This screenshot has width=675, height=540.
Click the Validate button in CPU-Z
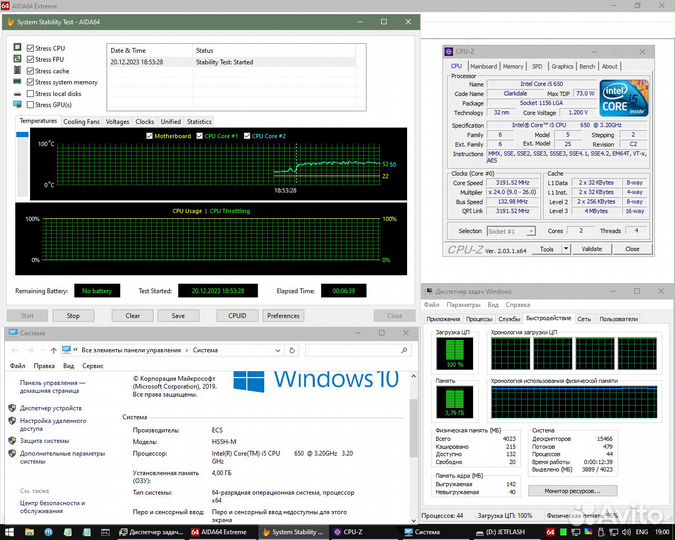click(x=592, y=249)
